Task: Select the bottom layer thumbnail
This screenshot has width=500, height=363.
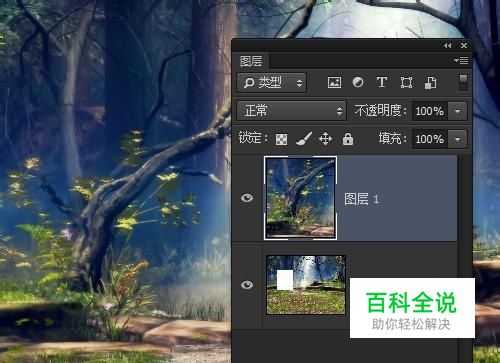Action: click(x=306, y=285)
